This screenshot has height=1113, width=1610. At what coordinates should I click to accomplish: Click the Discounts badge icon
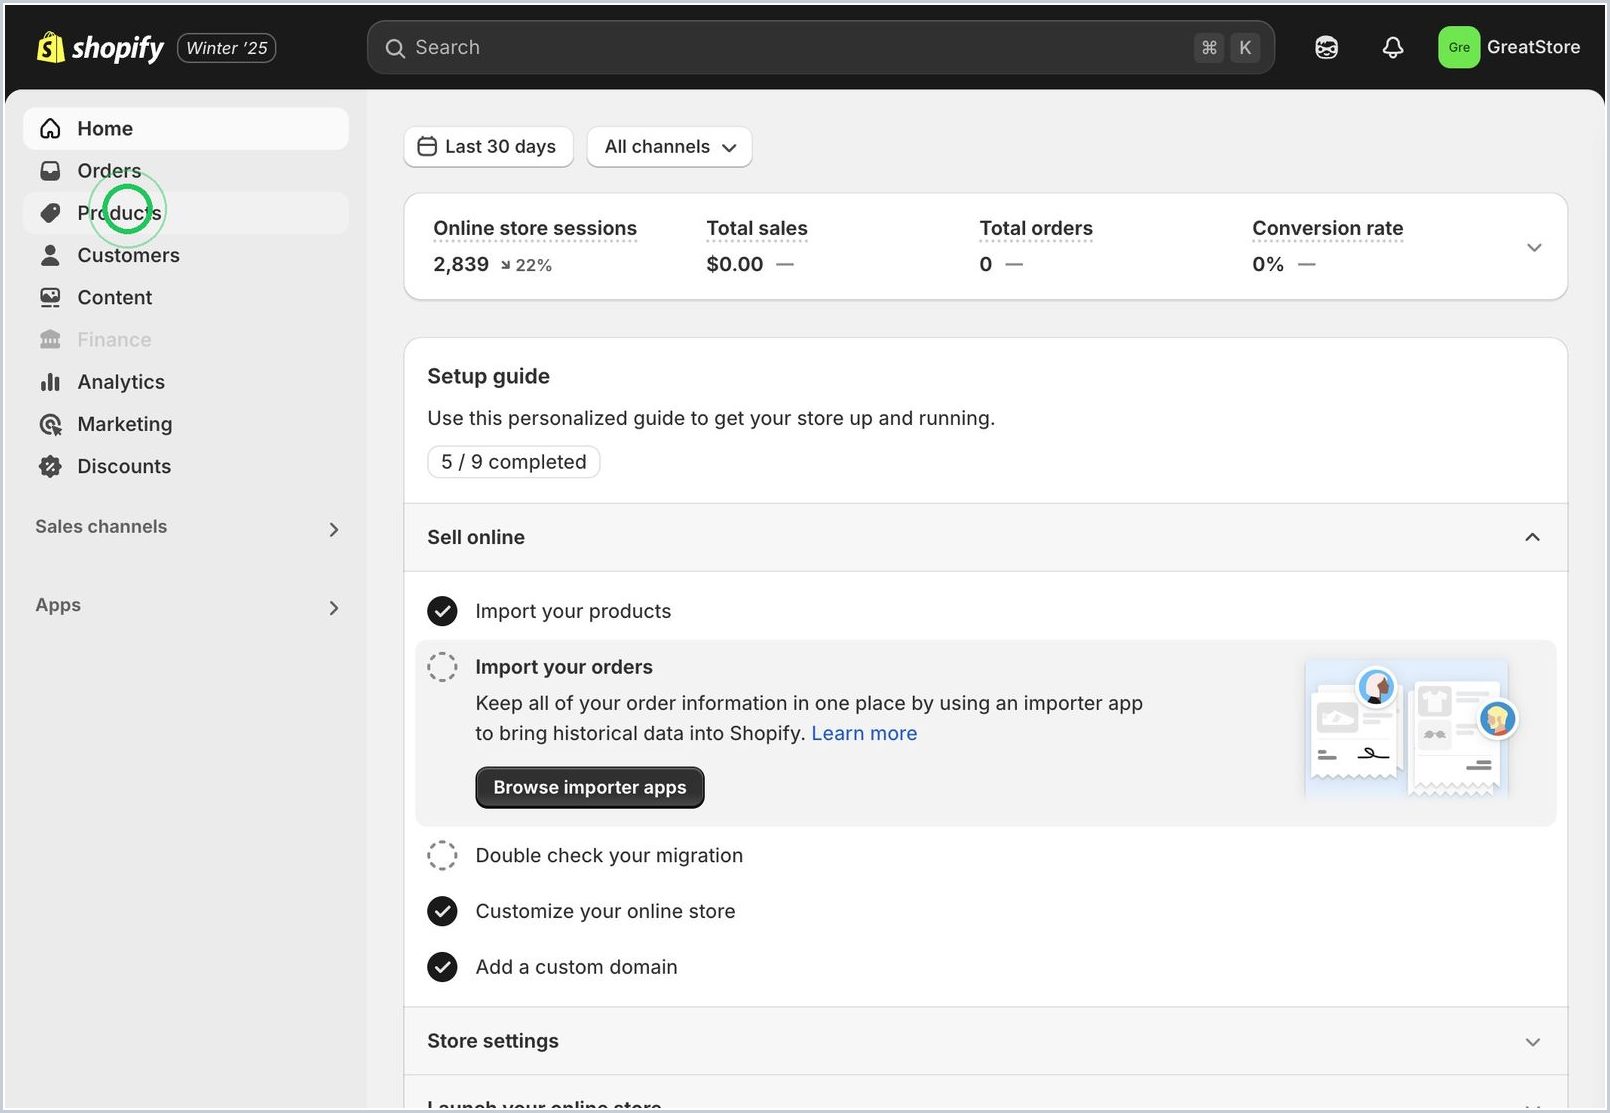point(50,466)
